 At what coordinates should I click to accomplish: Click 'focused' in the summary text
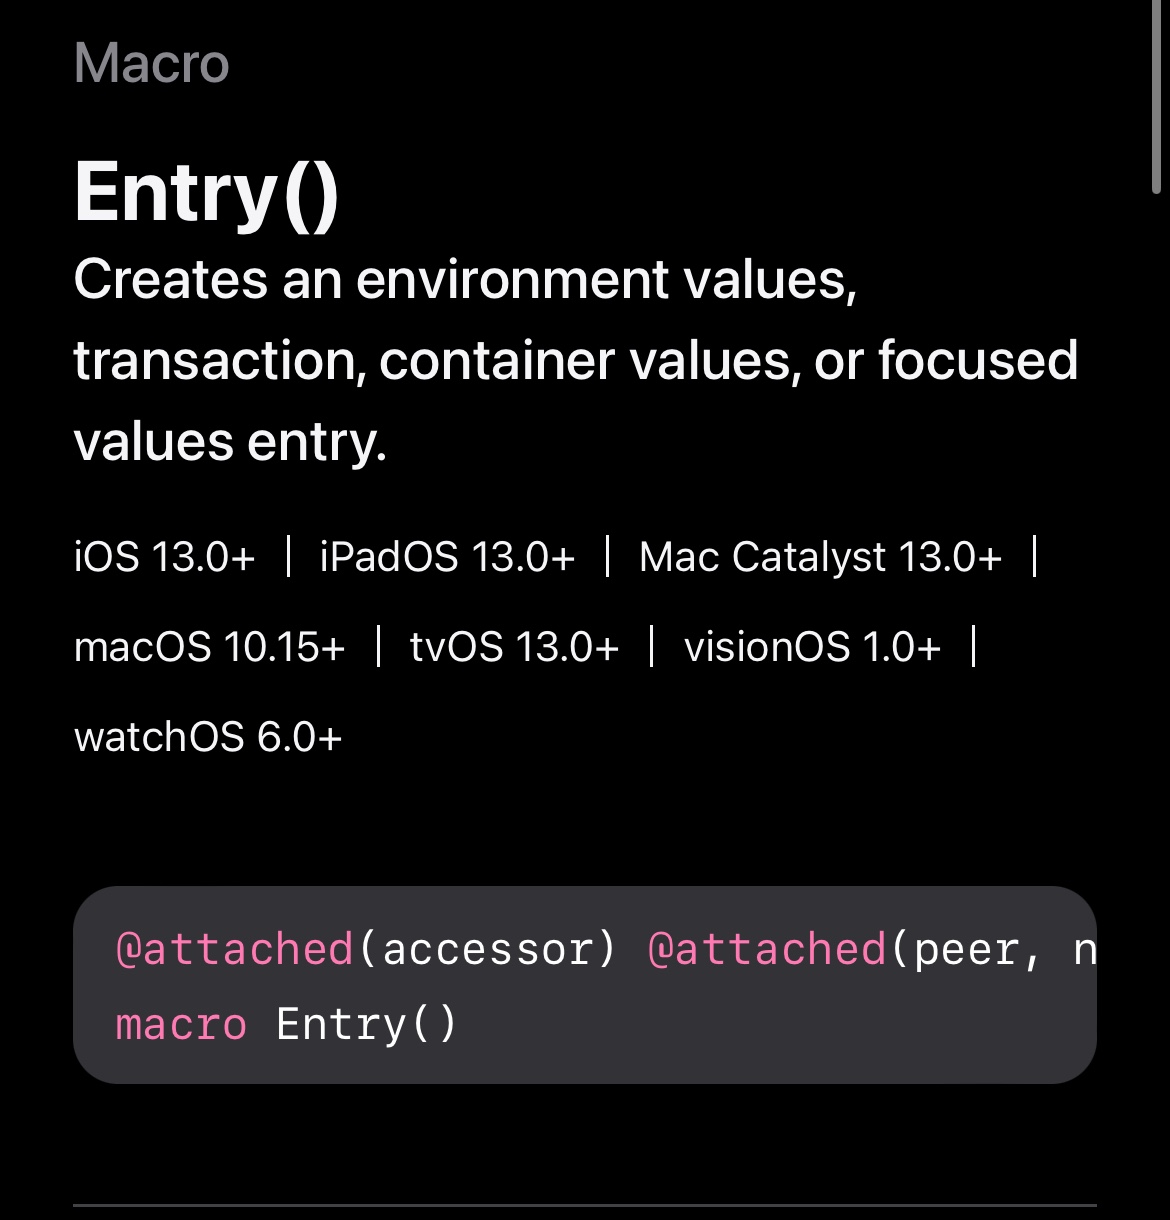pyautogui.click(x=978, y=361)
